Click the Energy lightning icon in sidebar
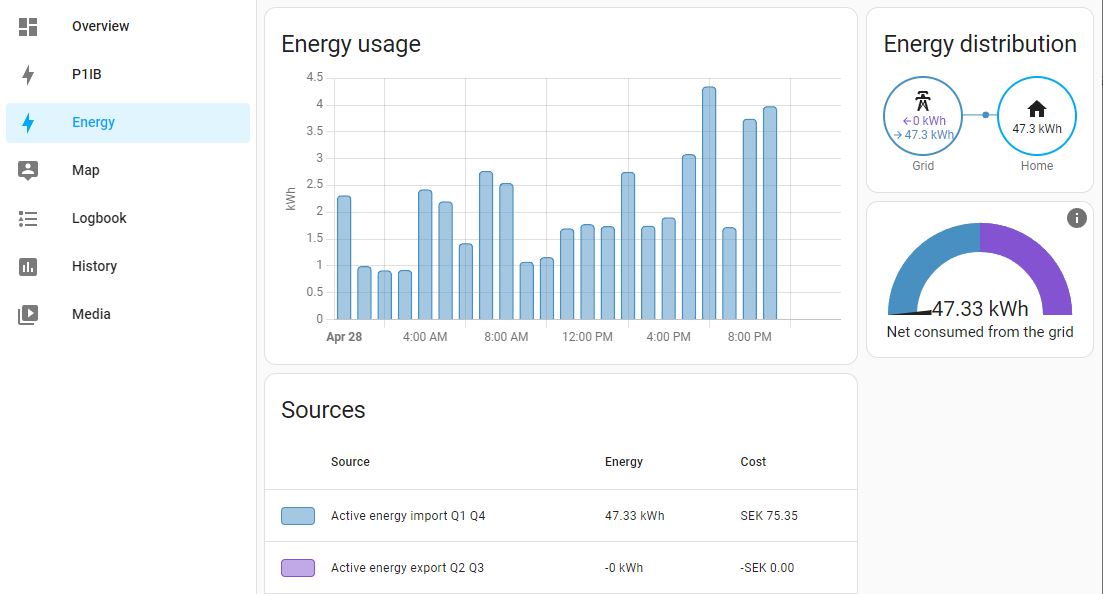This screenshot has width=1103, height=594. [x=28, y=123]
